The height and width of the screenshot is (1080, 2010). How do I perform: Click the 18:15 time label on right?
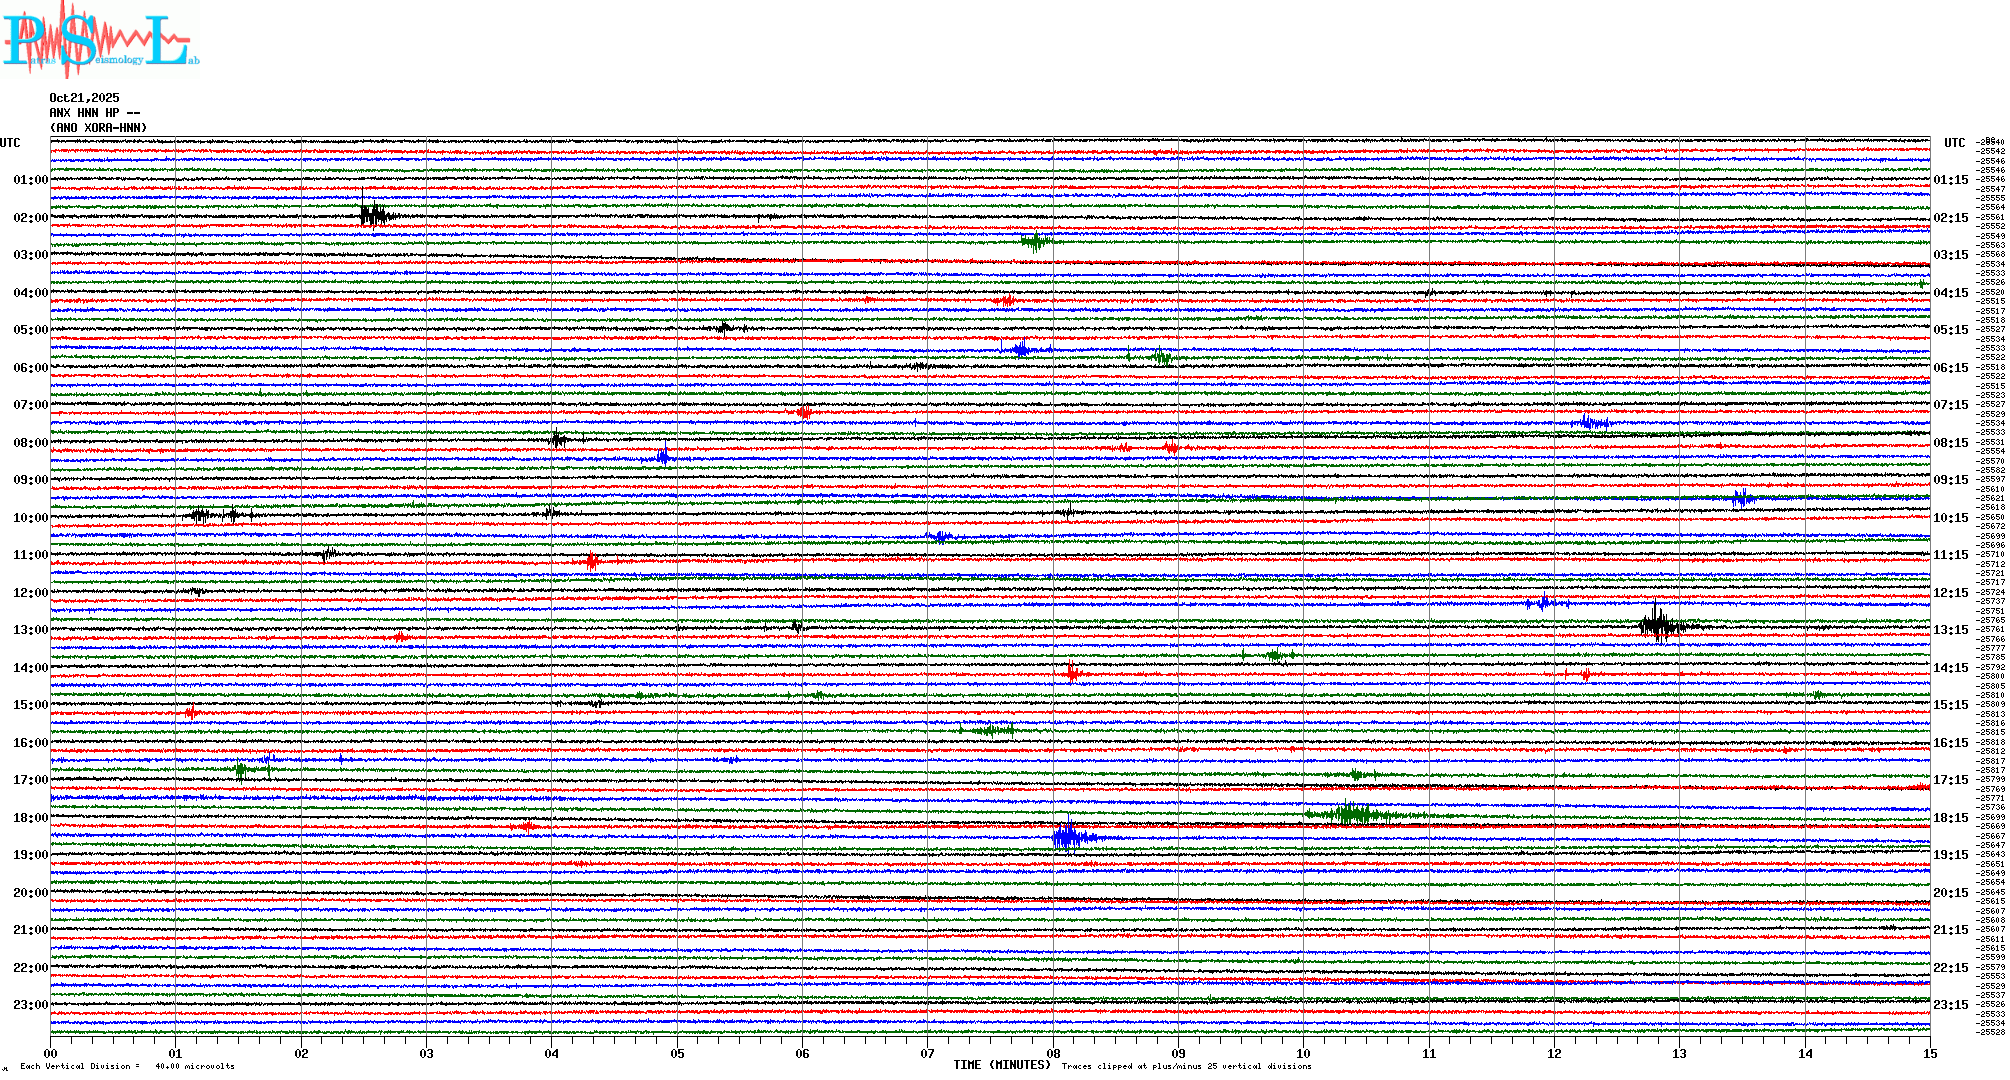[x=1950, y=818]
